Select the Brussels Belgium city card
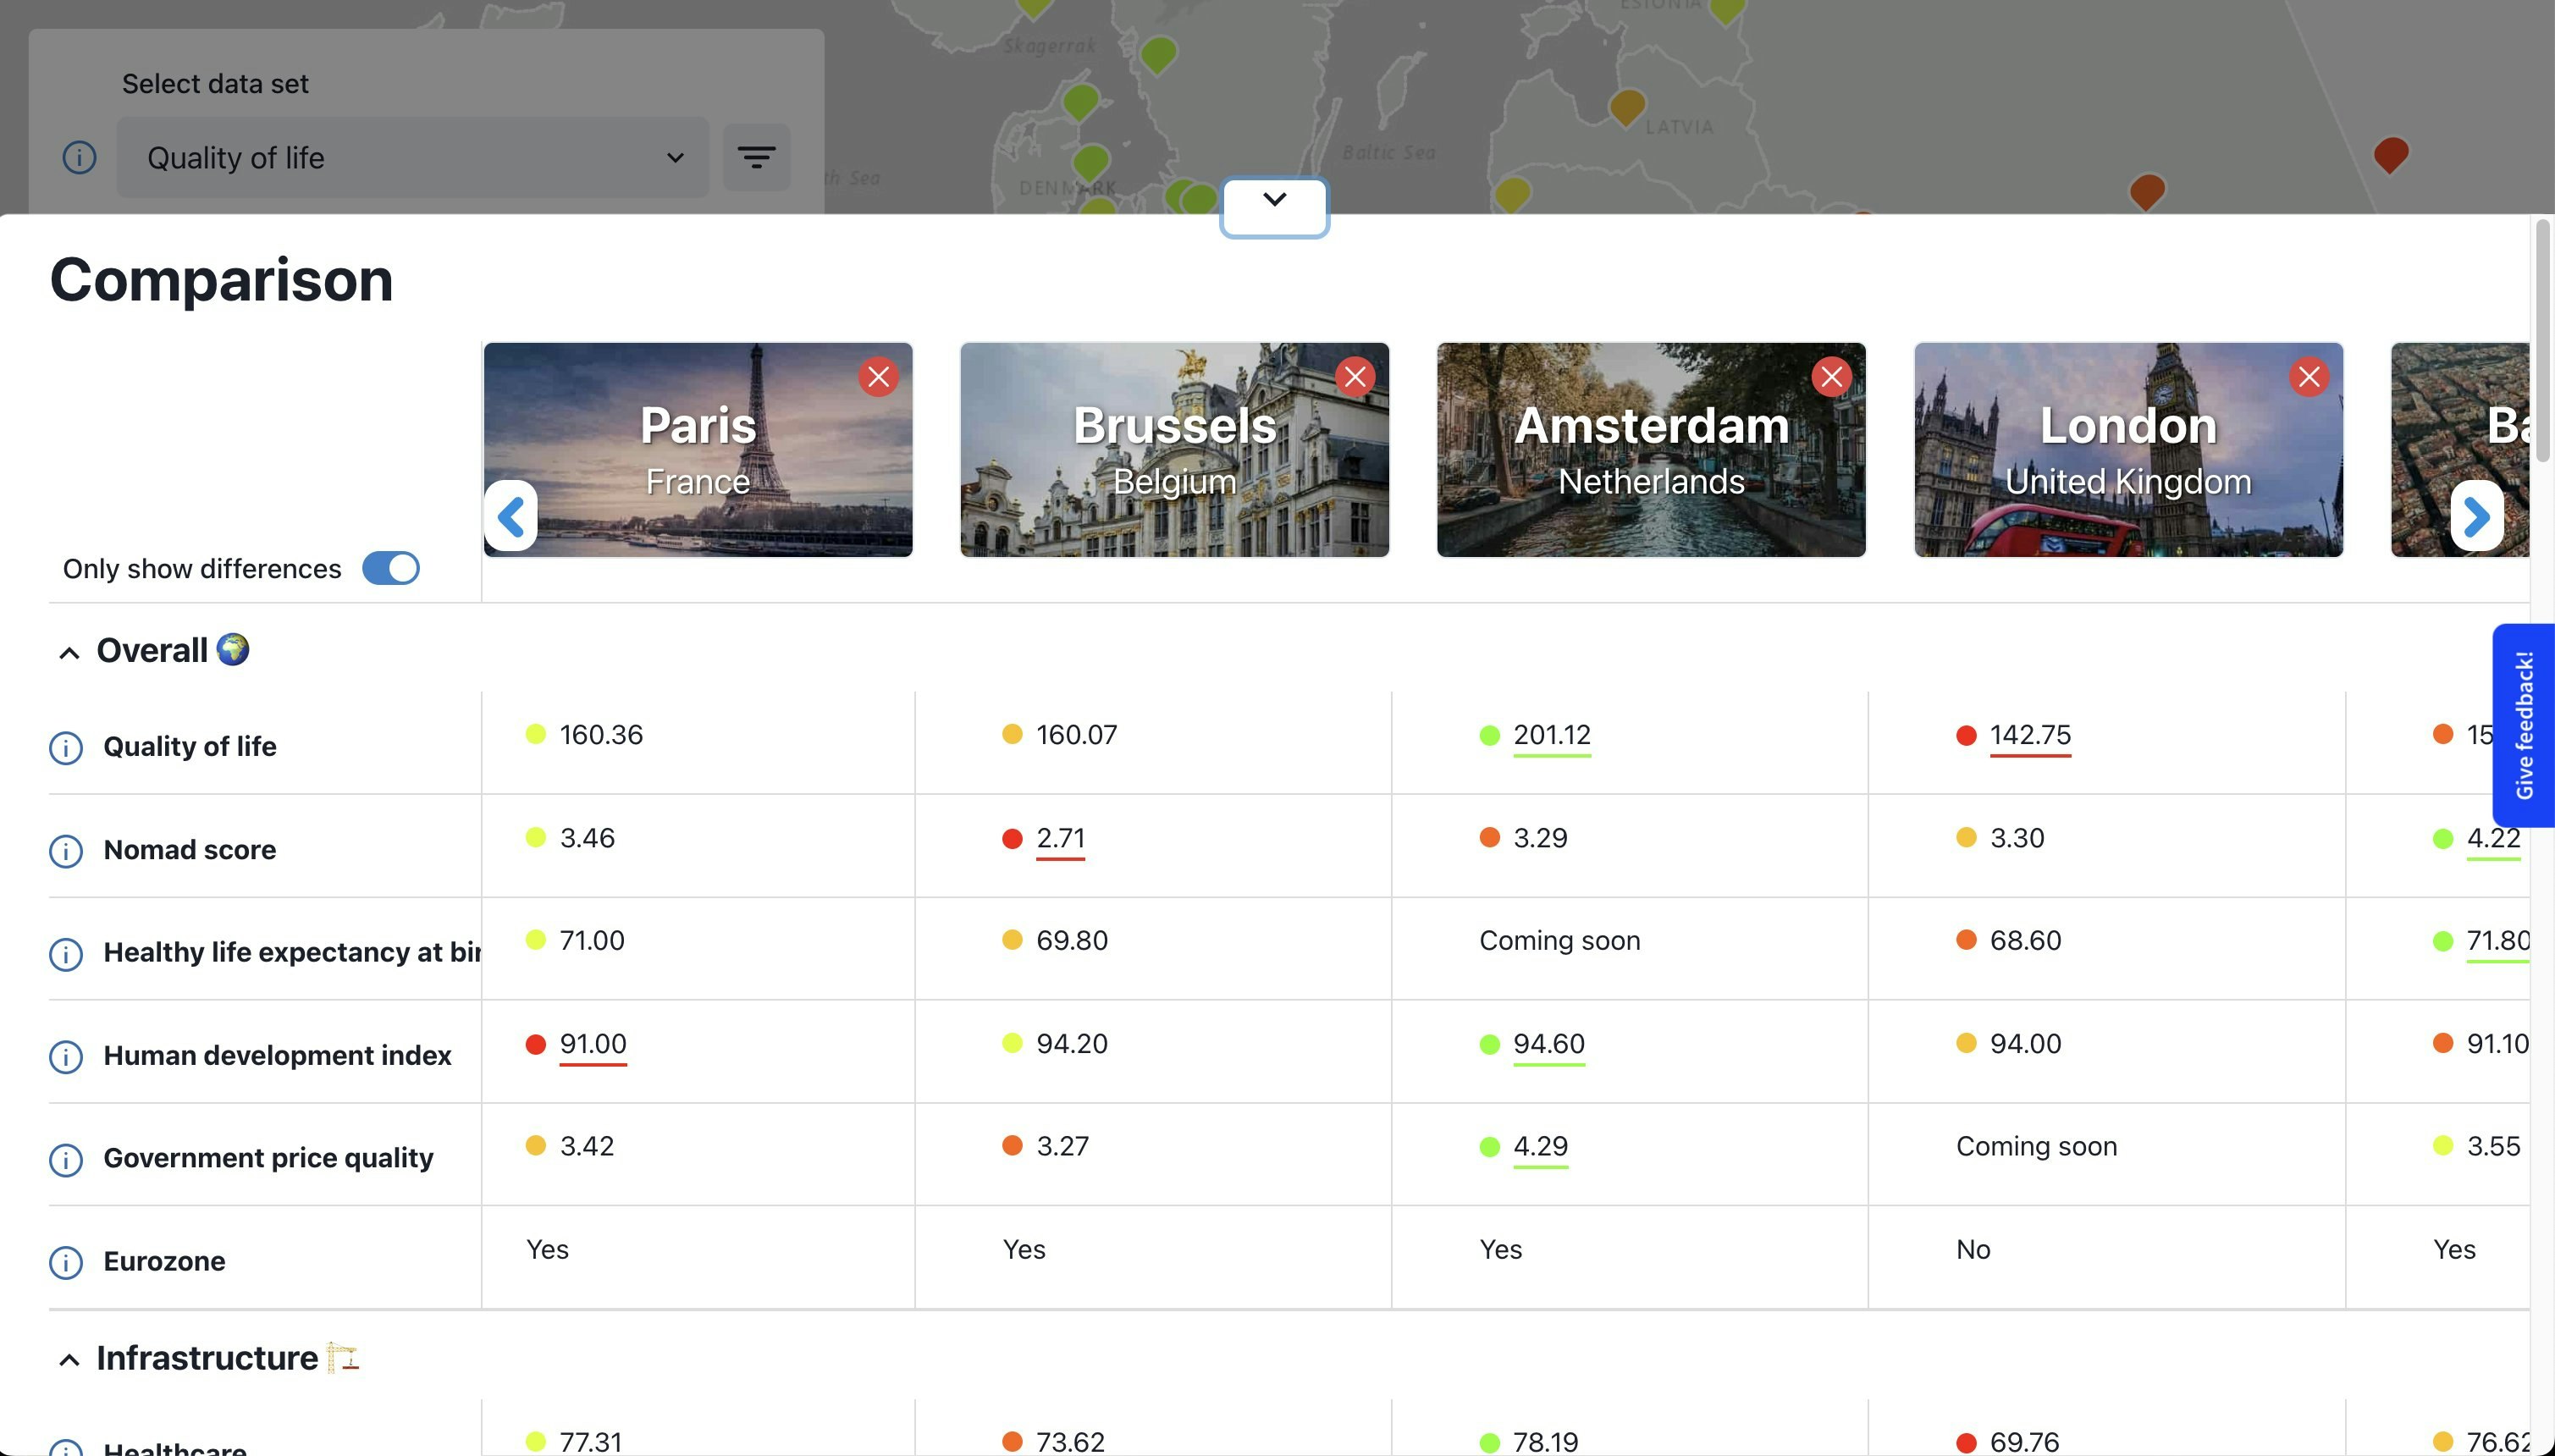 [1174, 450]
